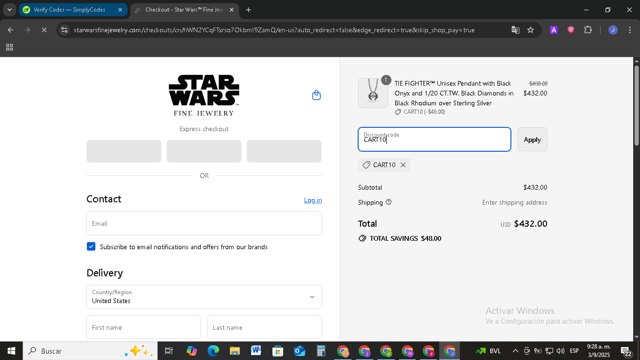This screenshot has height=360, width=640.
Task: Remove the applied CART10 discount tag
Action: [403, 165]
